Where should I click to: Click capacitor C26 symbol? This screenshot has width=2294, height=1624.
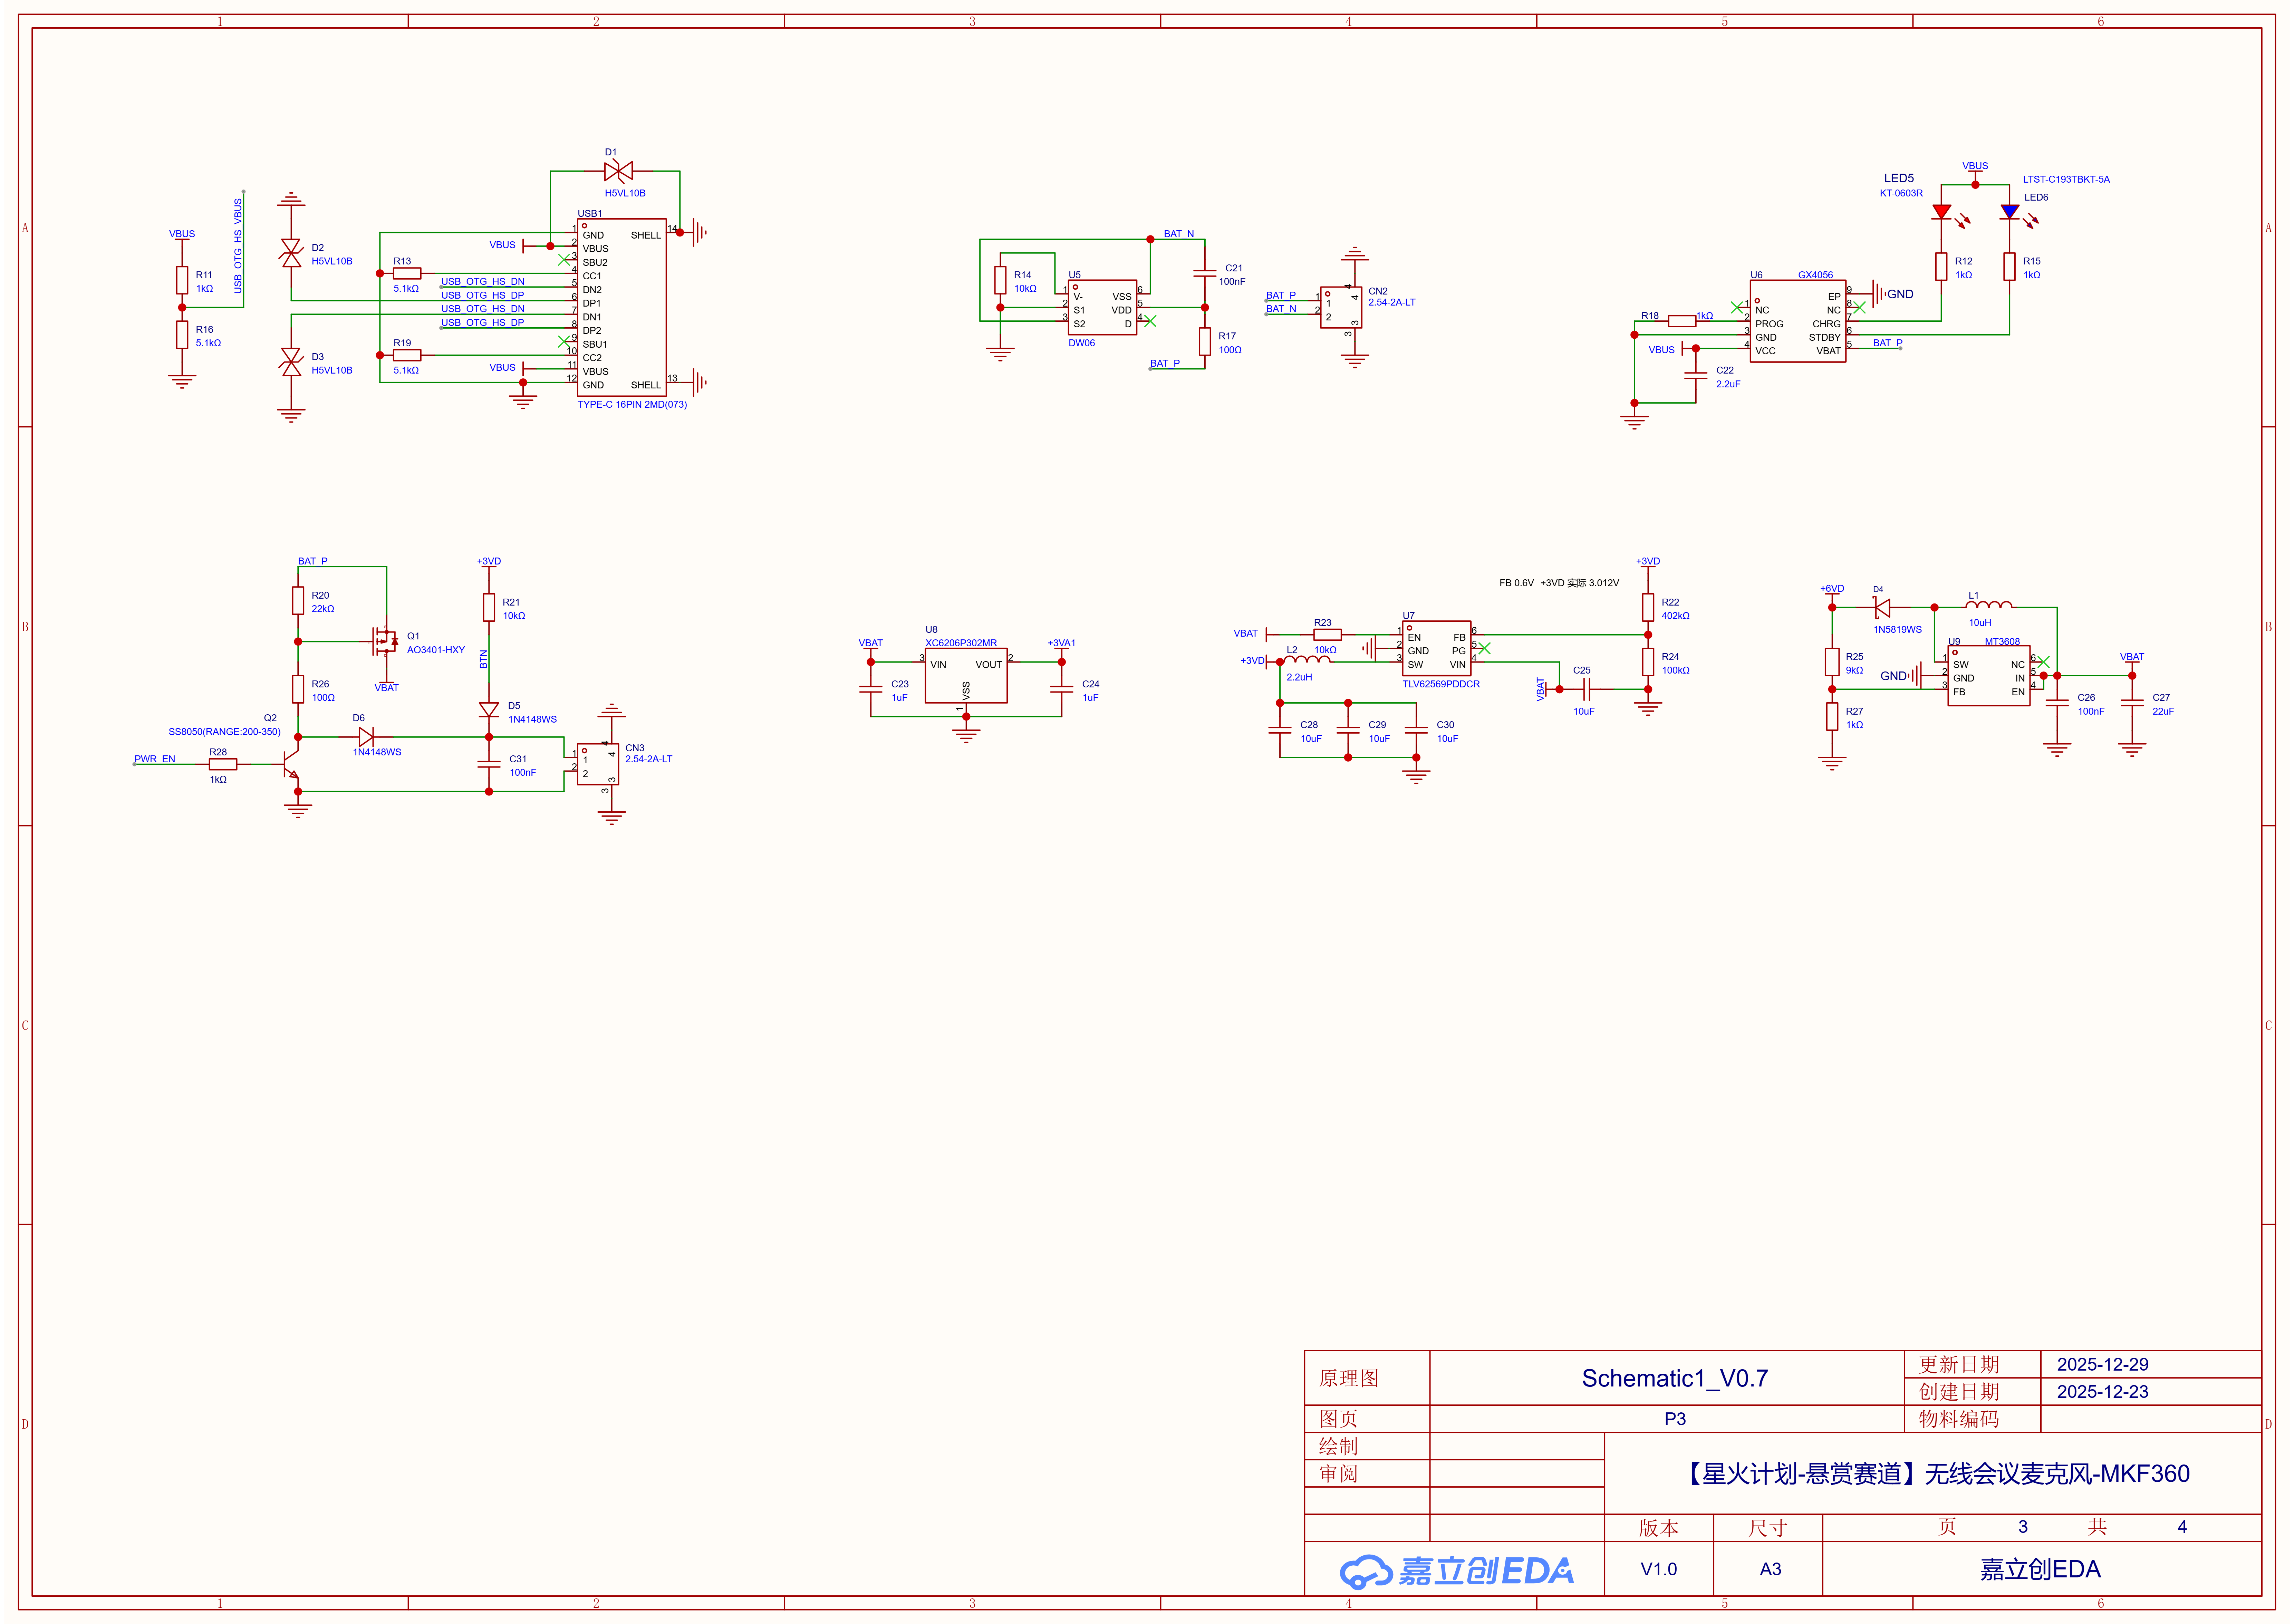pos(2057,703)
